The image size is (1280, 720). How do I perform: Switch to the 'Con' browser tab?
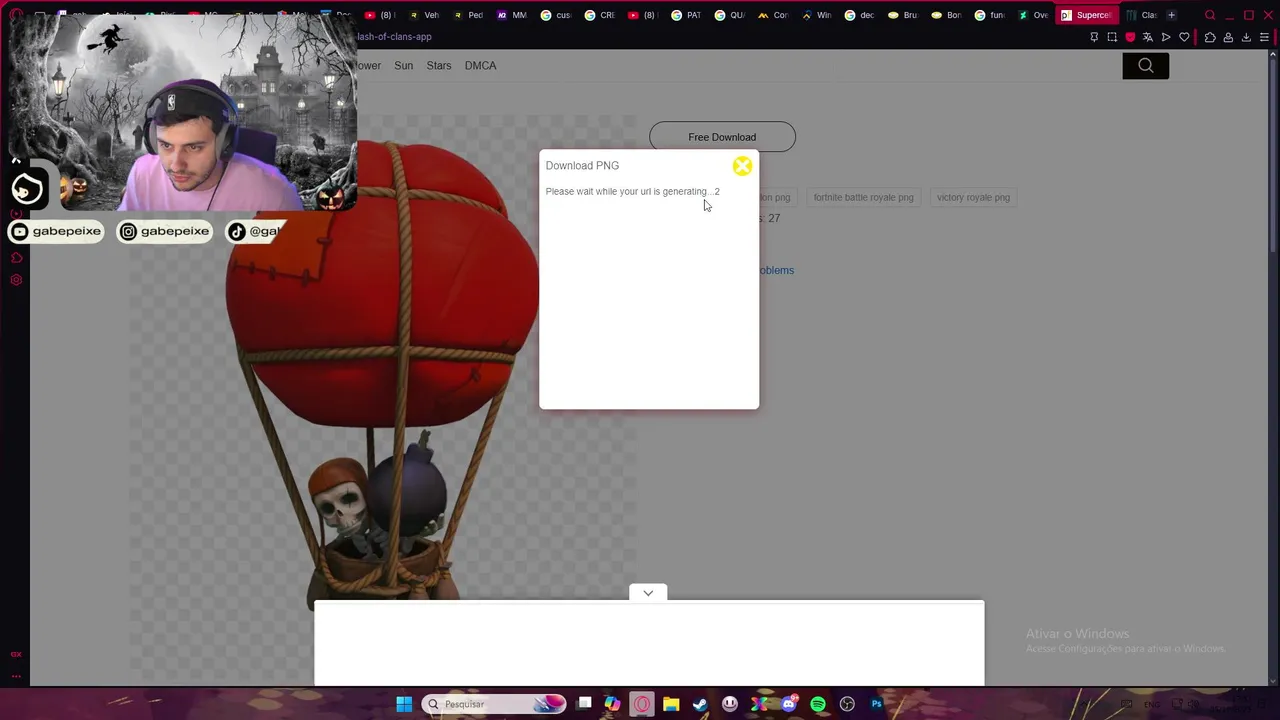[773, 15]
